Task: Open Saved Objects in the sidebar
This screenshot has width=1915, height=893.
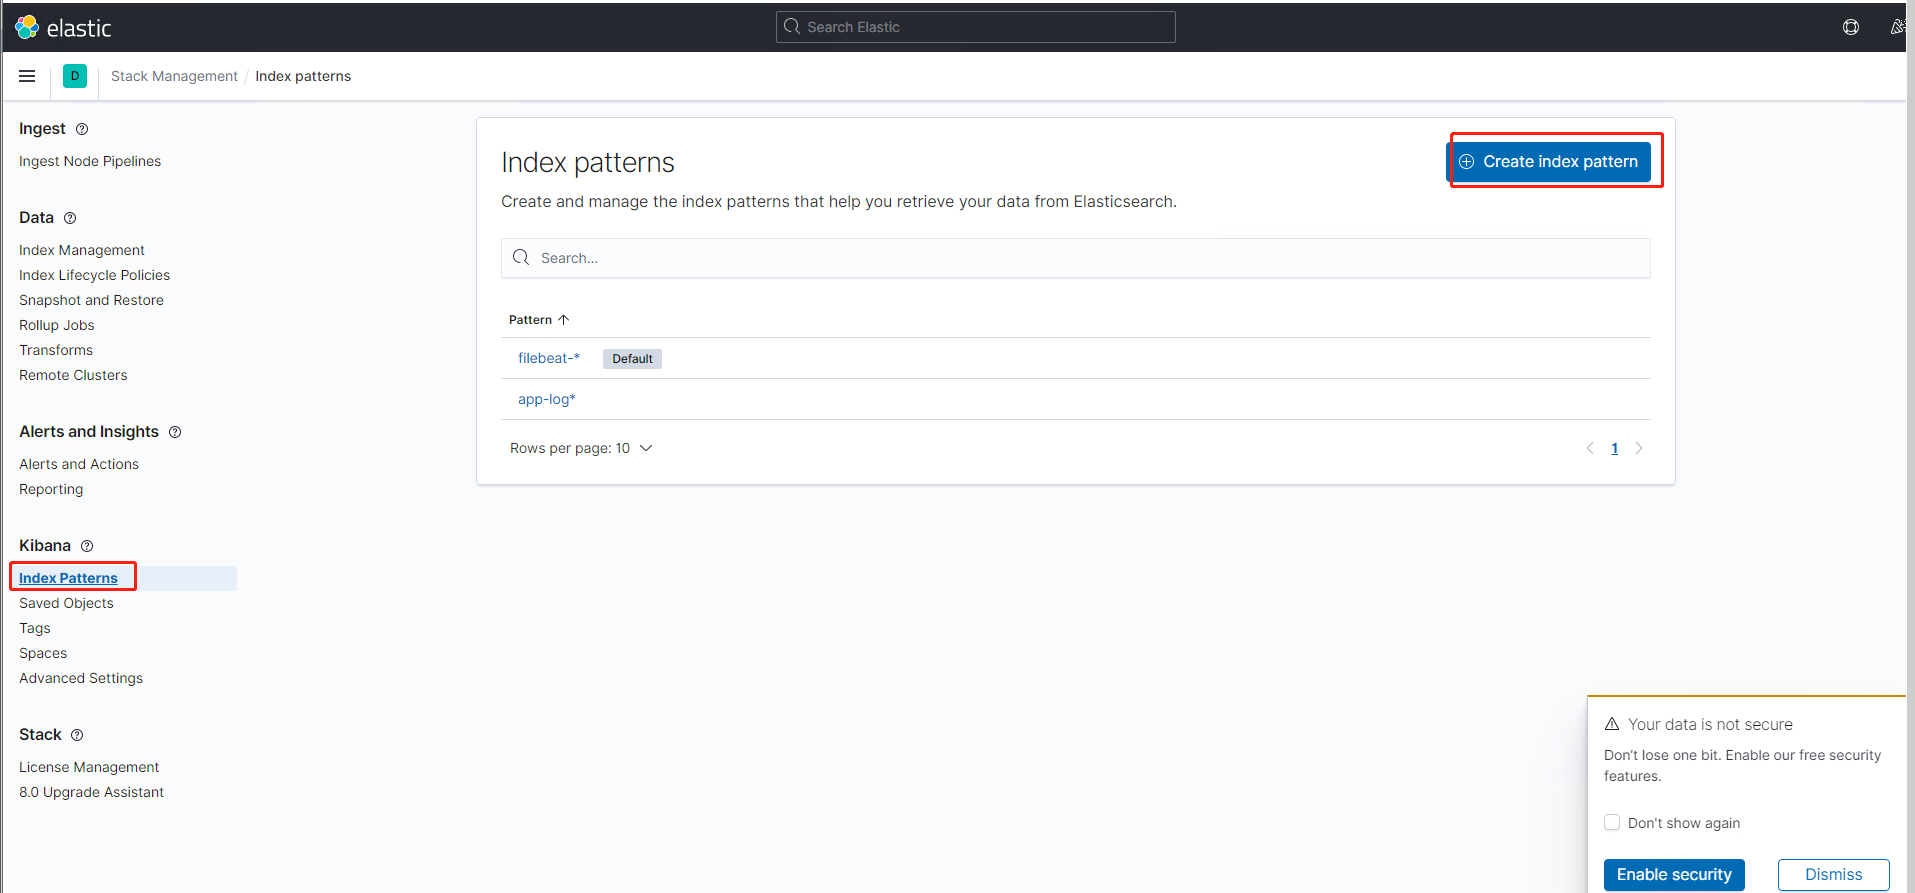Action: pos(66,603)
